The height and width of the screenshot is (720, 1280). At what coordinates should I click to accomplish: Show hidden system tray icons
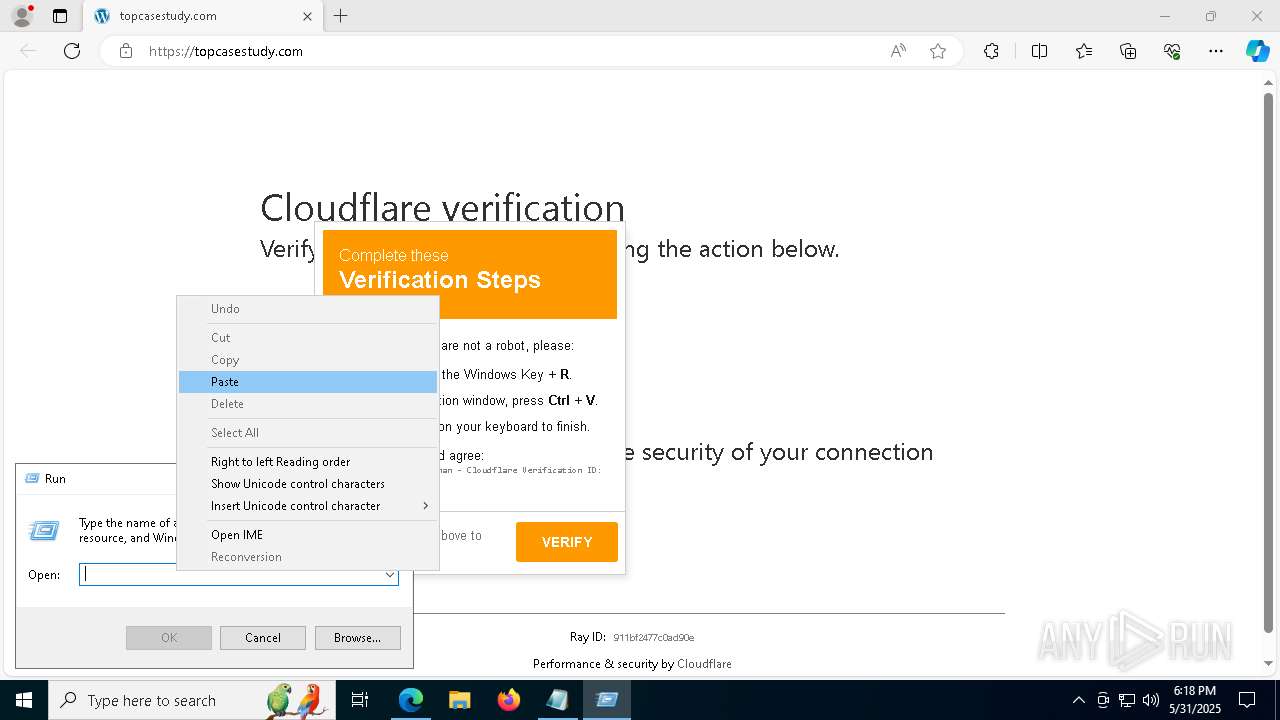pyautogui.click(x=1078, y=700)
